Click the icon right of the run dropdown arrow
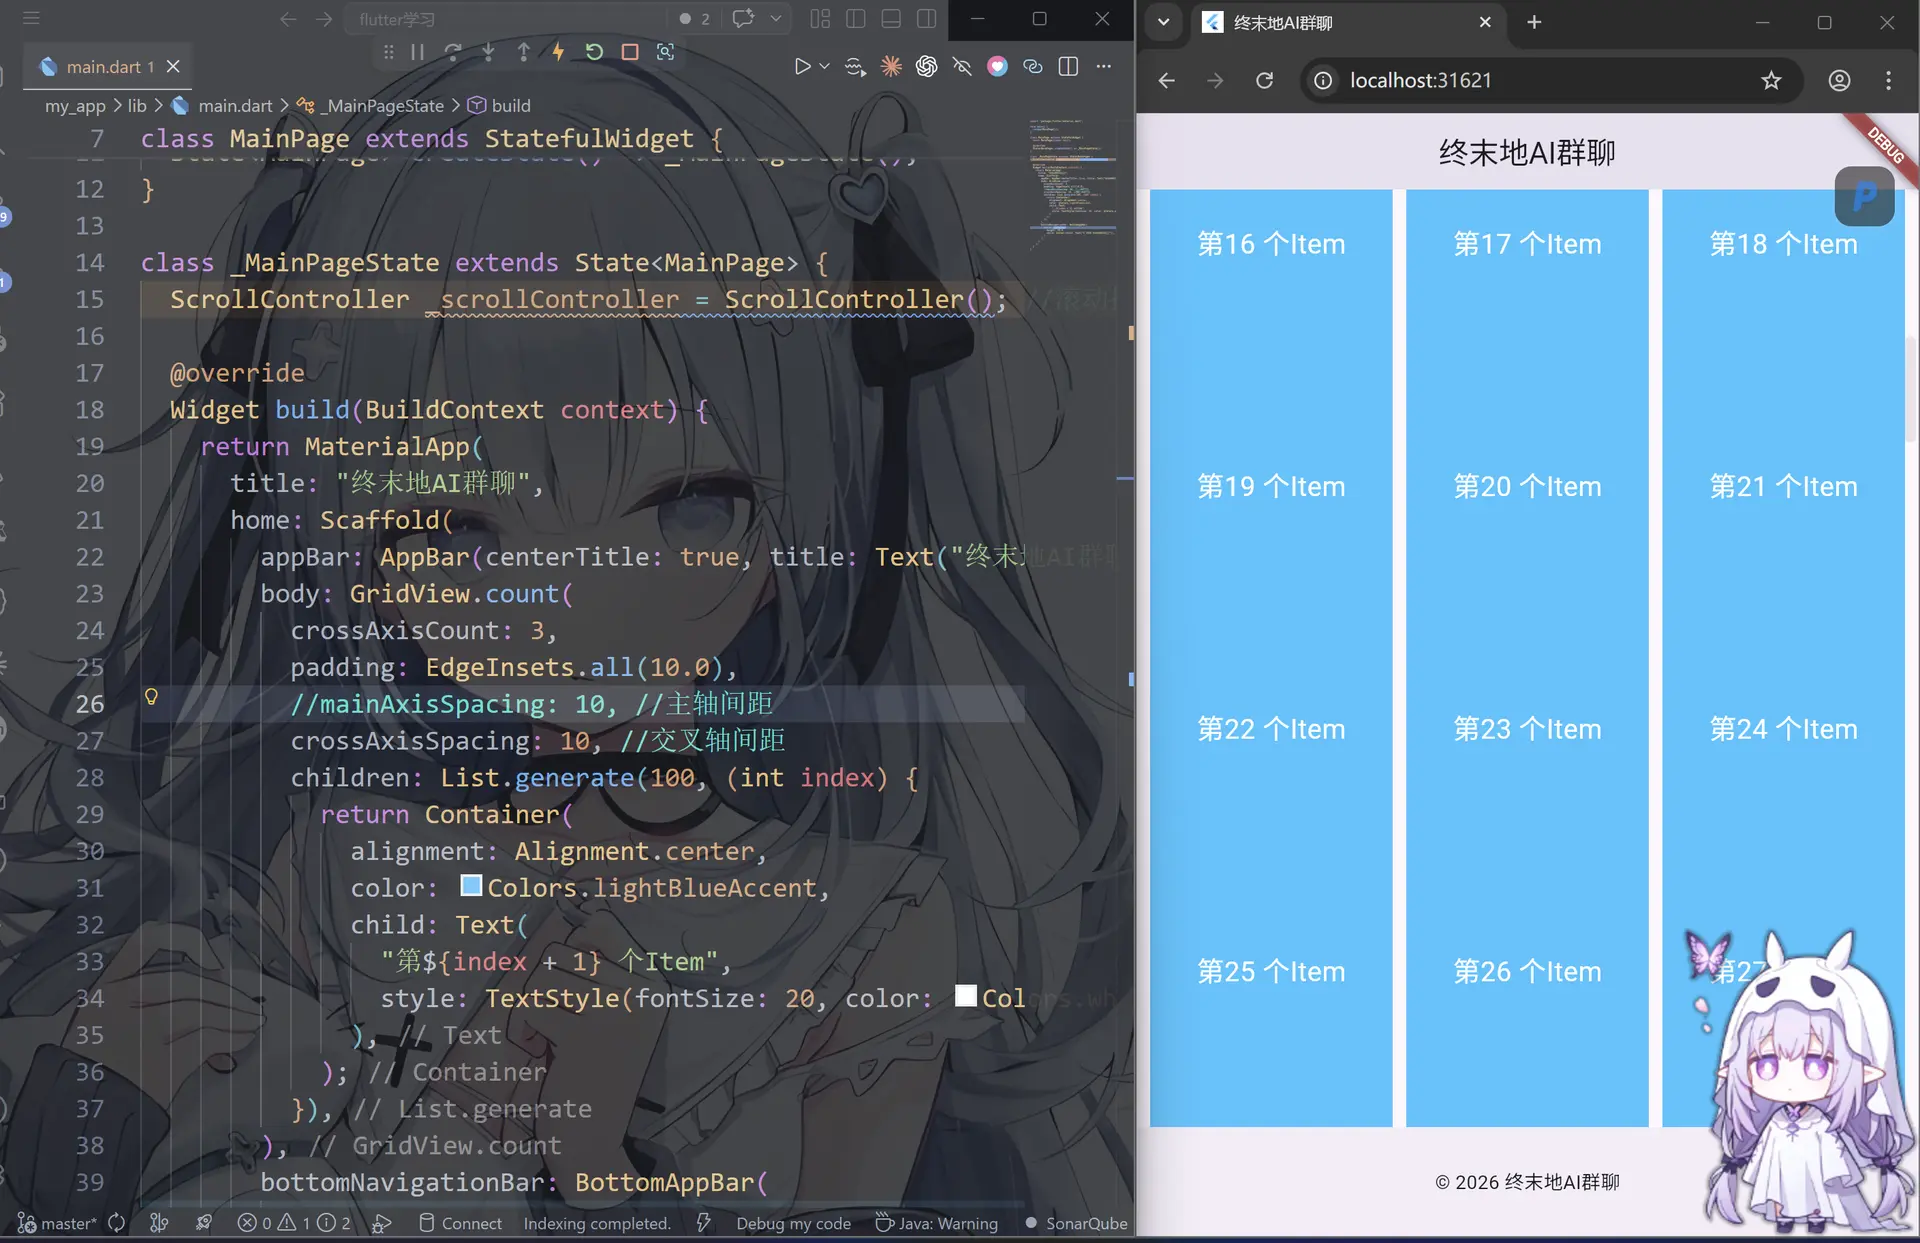The image size is (1920, 1243). point(855,66)
